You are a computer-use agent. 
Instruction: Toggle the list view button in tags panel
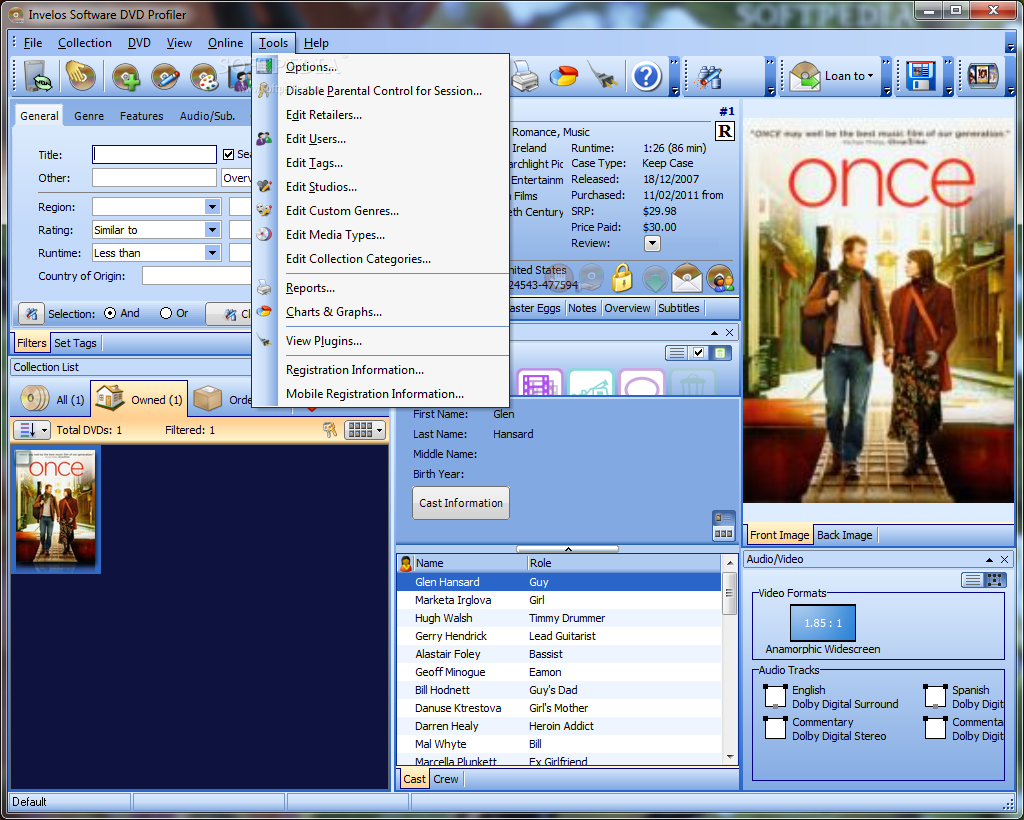677,353
